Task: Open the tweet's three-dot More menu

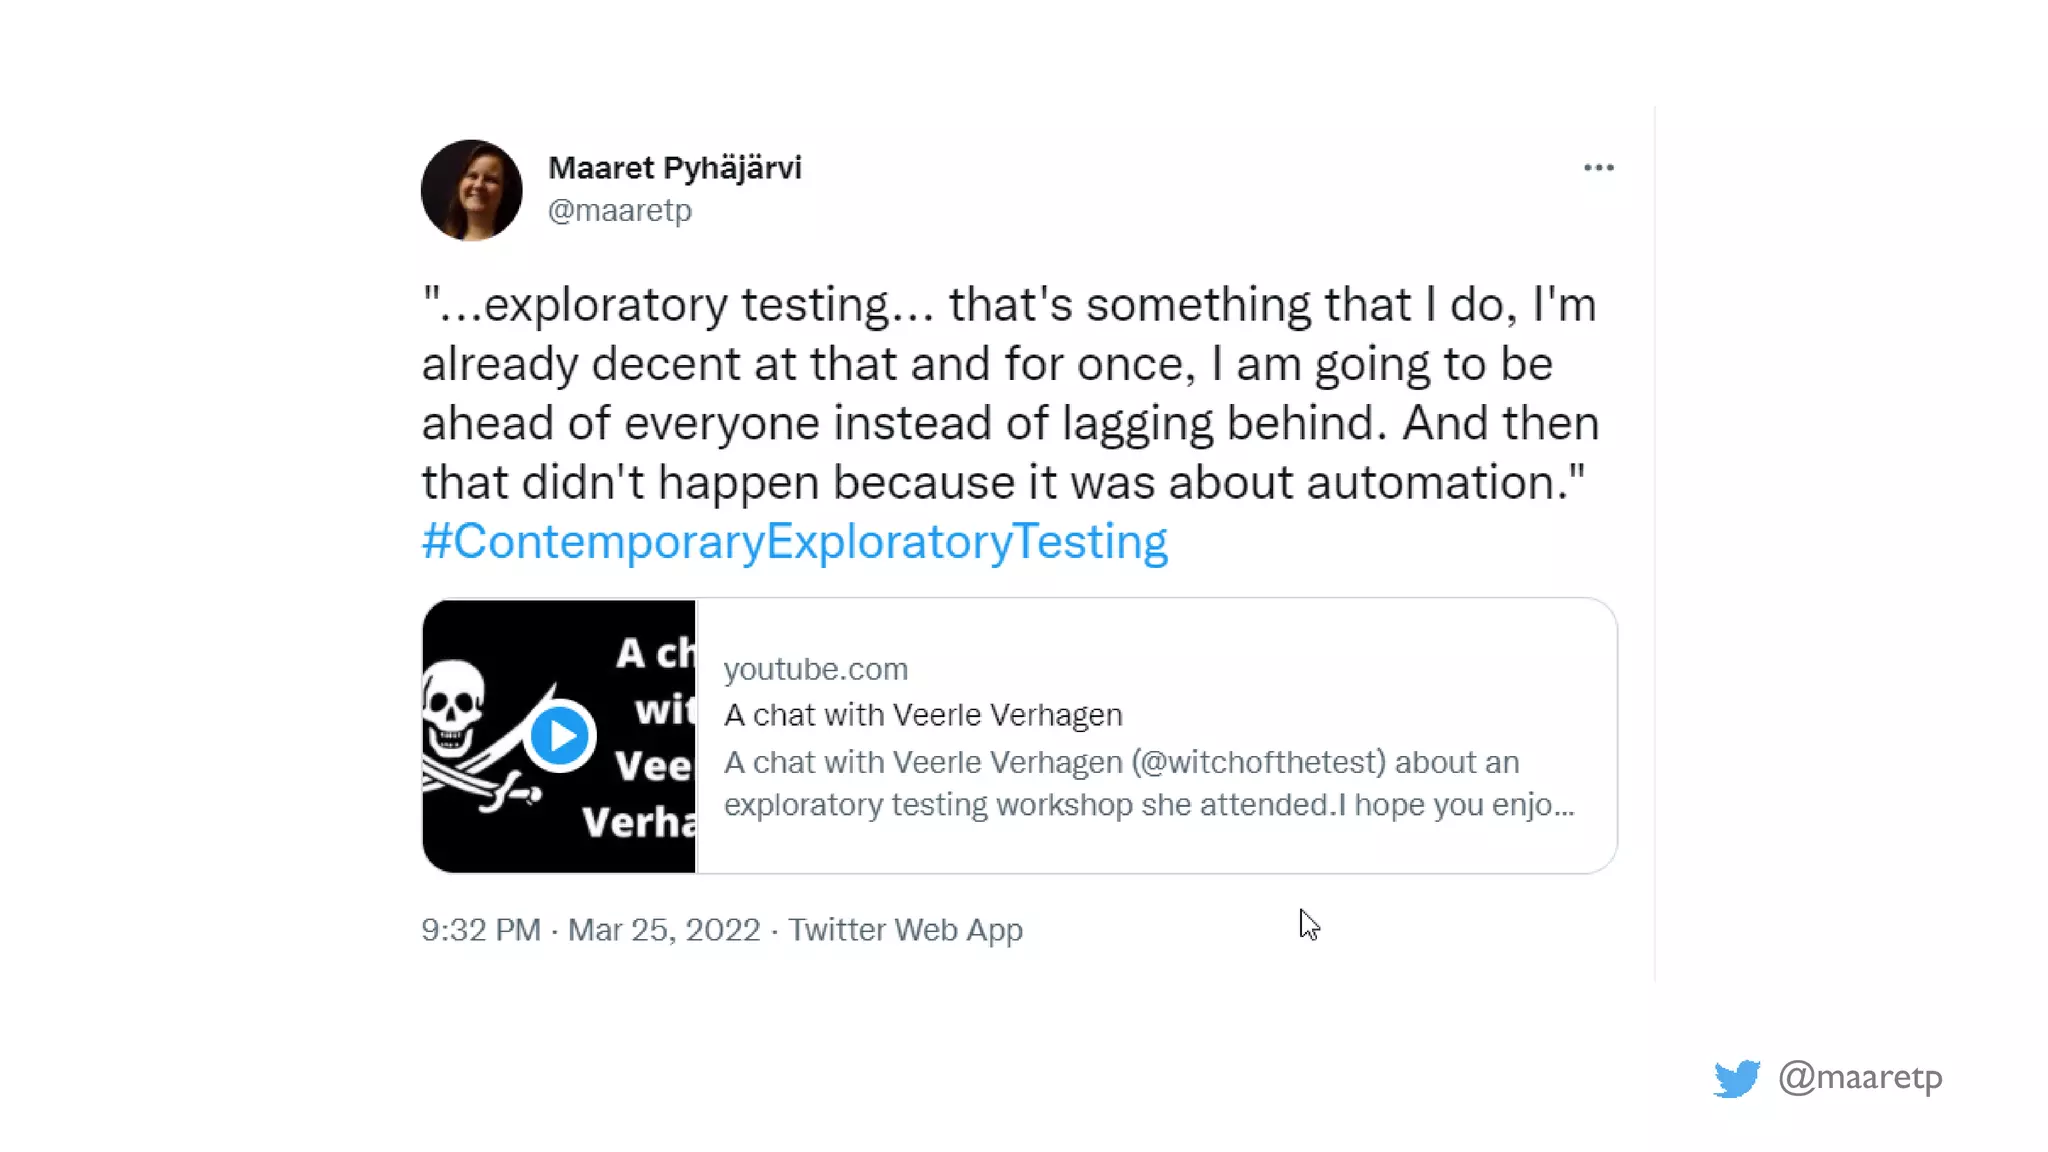Action: click(x=1598, y=168)
